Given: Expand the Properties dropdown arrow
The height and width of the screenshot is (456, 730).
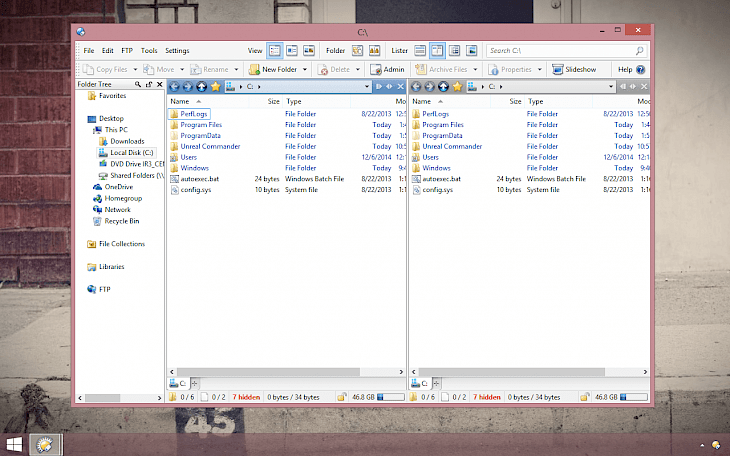Looking at the screenshot, I should coord(540,69).
